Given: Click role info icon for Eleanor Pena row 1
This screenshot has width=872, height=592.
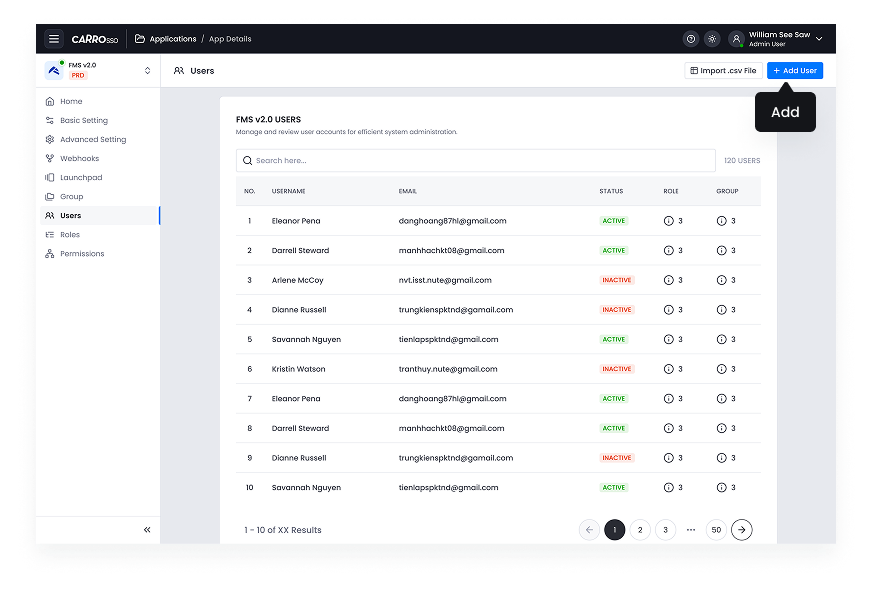Looking at the screenshot, I should pos(669,221).
